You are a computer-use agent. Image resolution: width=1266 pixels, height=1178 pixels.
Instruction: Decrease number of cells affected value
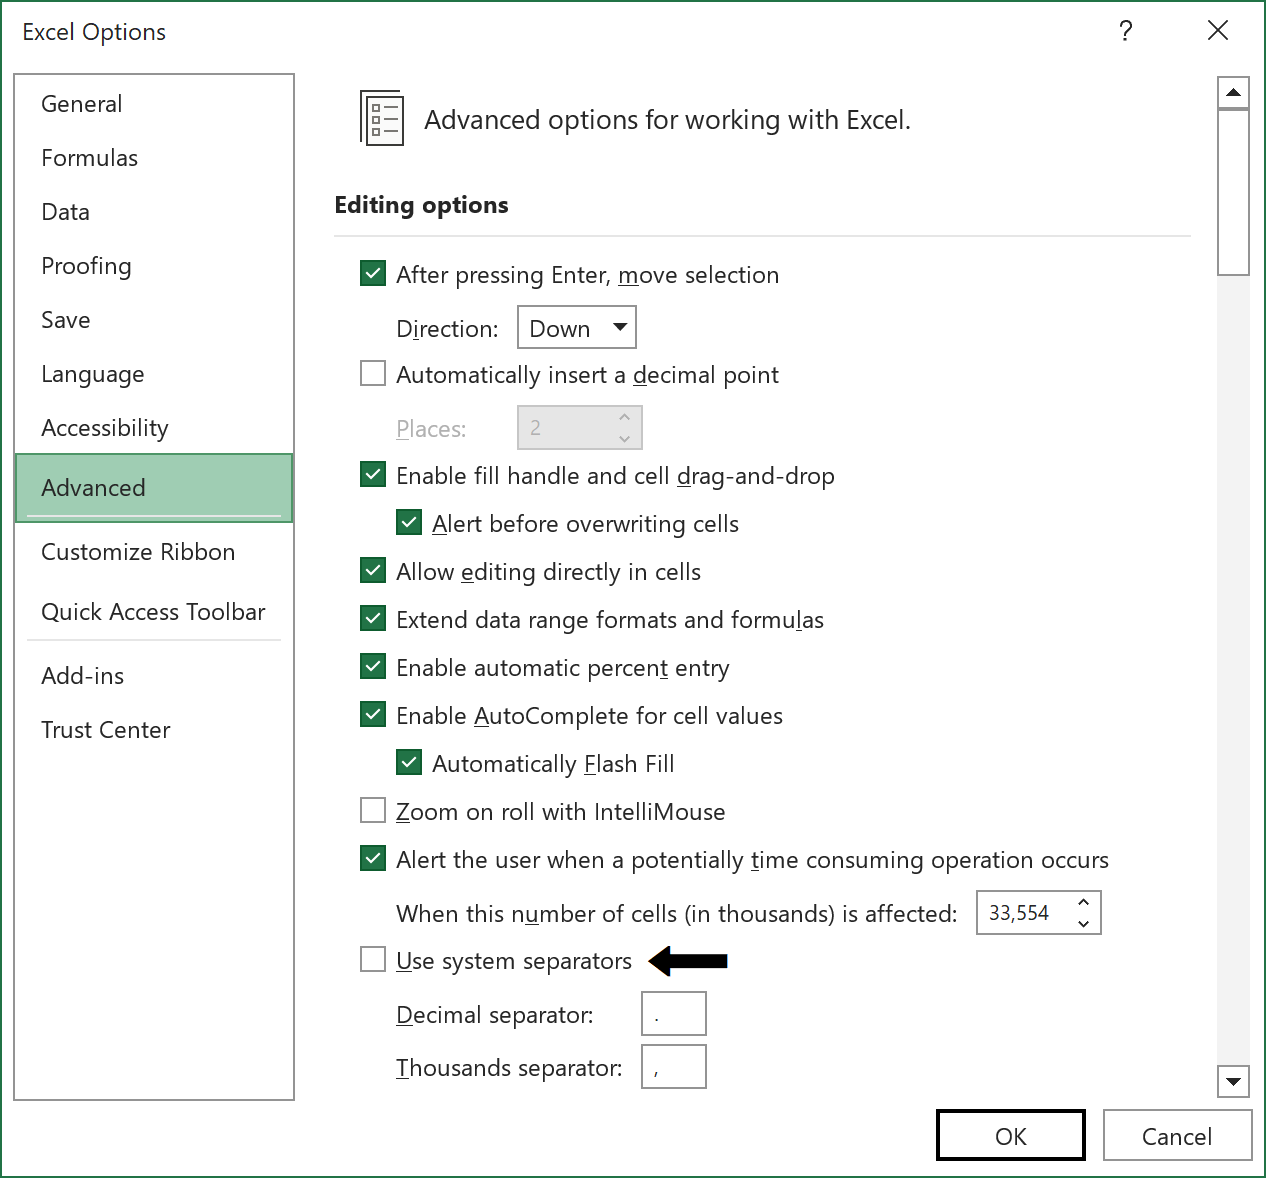point(1083,924)
